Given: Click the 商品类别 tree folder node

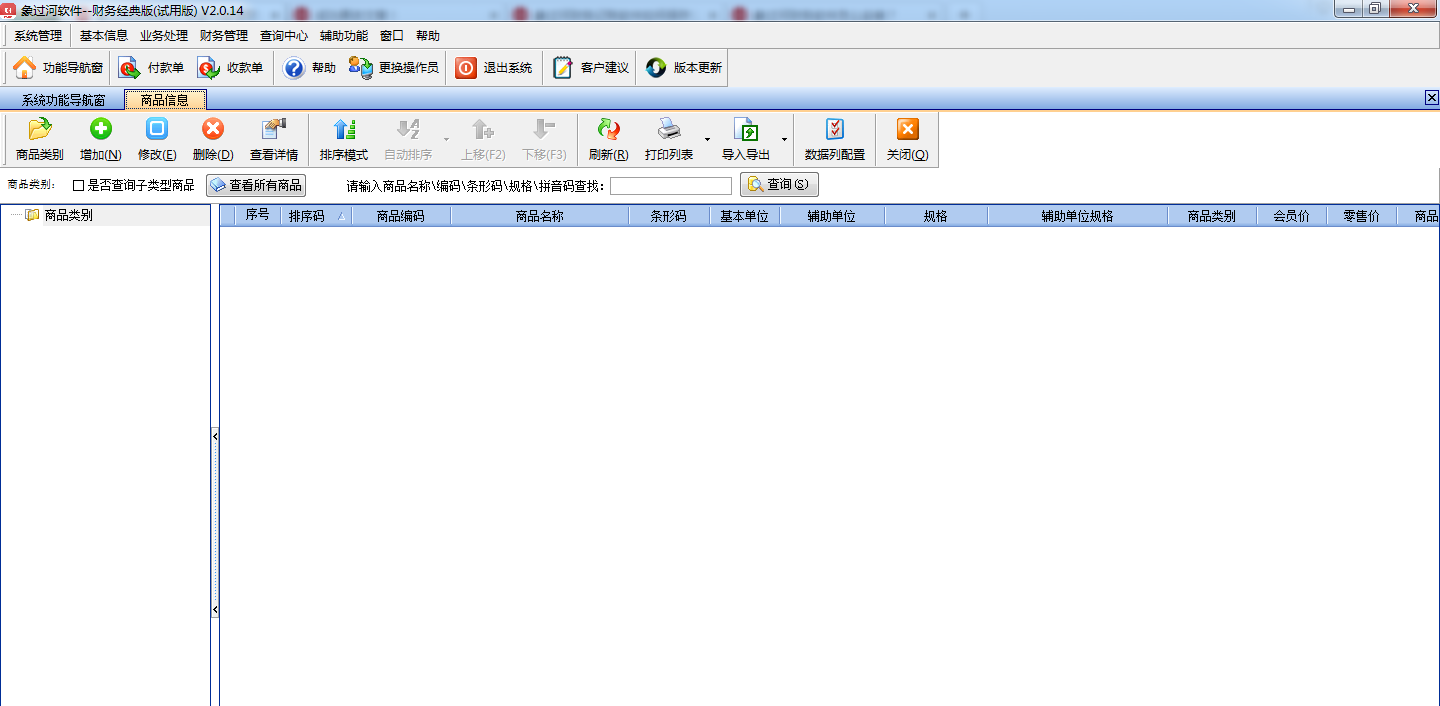Looking at the screenshot, I should pyautogui.click(x=59, y=215).
